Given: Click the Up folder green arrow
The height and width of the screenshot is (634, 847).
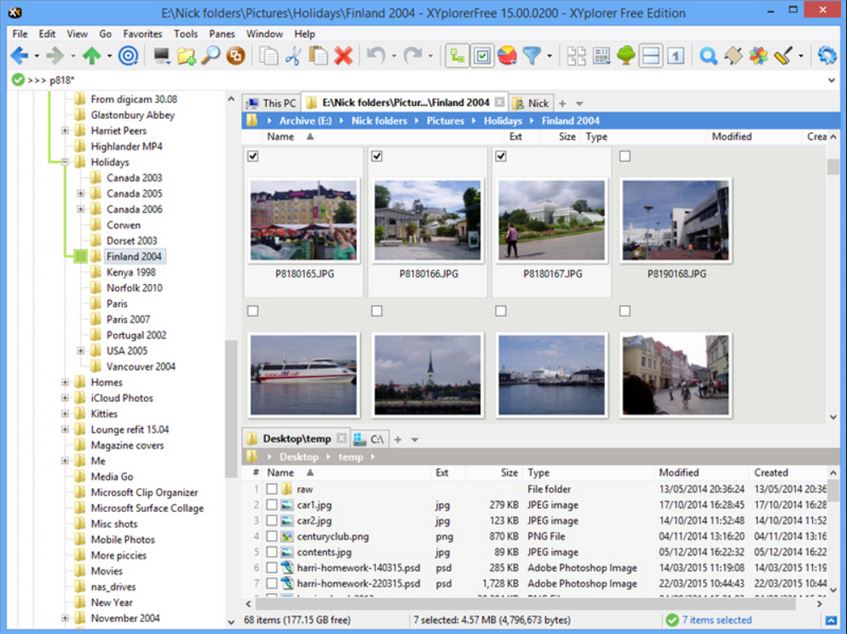Looking at the screenshot, I should pyautogui.click(x=92, y=56).
